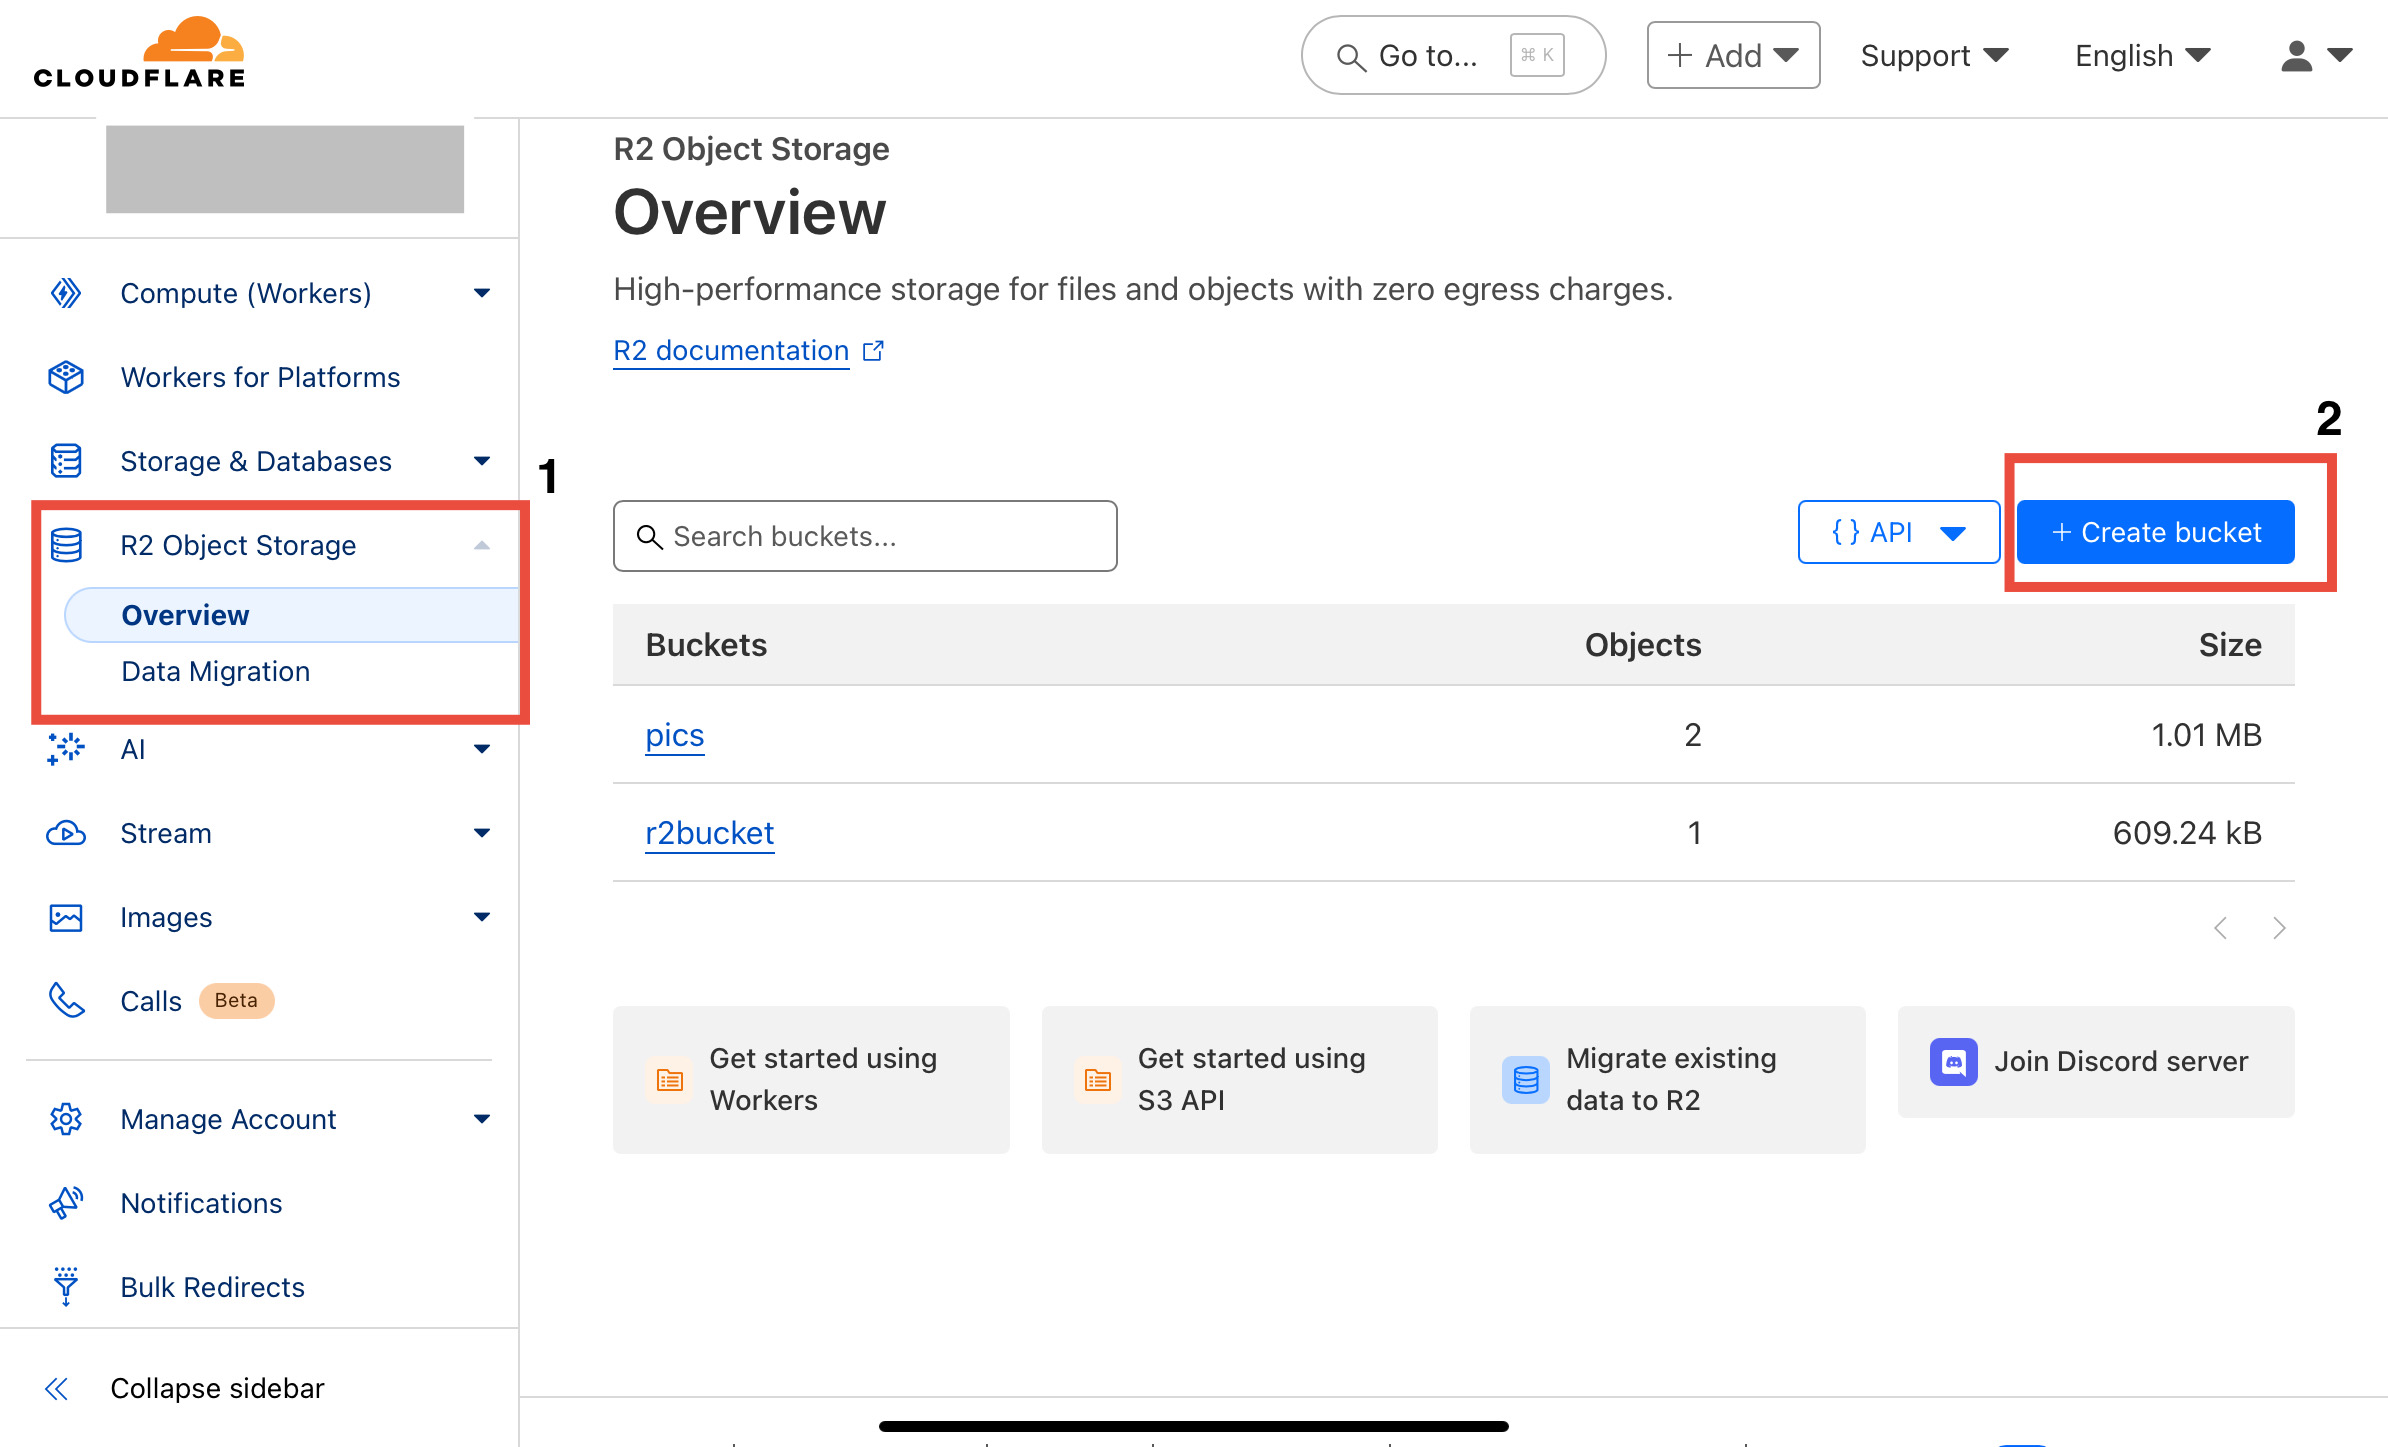The image size is (2388, 1447).
Task: Click the Cloudflare logo
Action: pos(140,54)
